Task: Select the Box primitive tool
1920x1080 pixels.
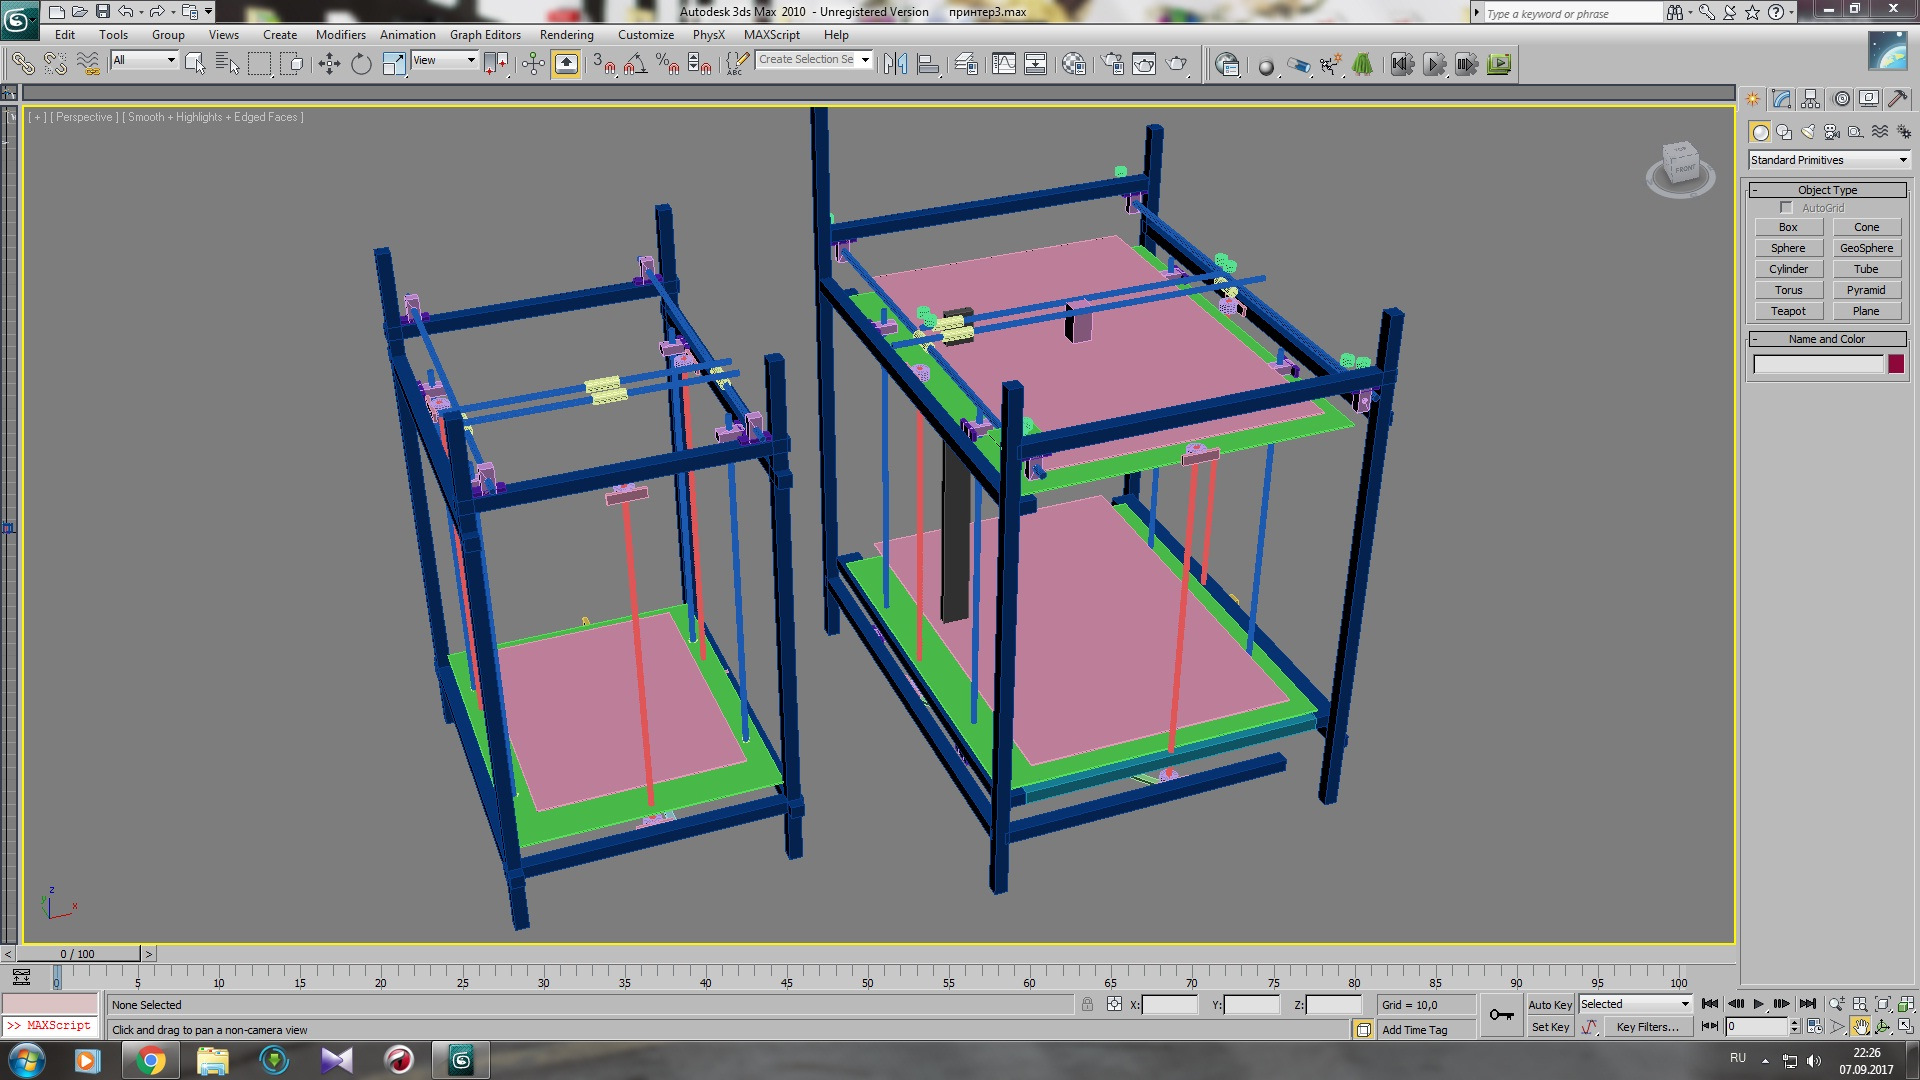Action: 1788,227
